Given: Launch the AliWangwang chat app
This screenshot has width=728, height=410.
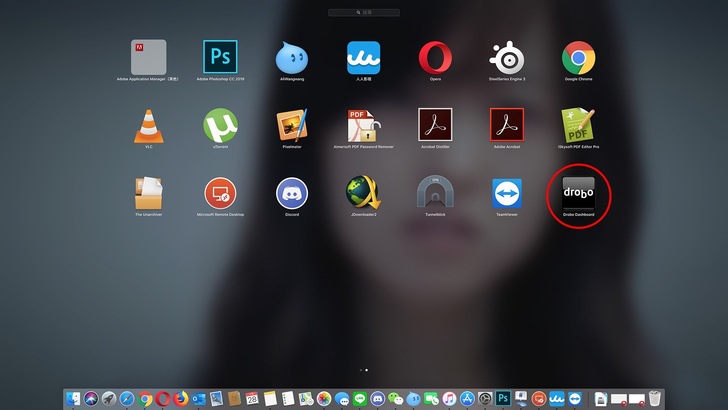Looking at the screenshot, I should tap(292, 57).
